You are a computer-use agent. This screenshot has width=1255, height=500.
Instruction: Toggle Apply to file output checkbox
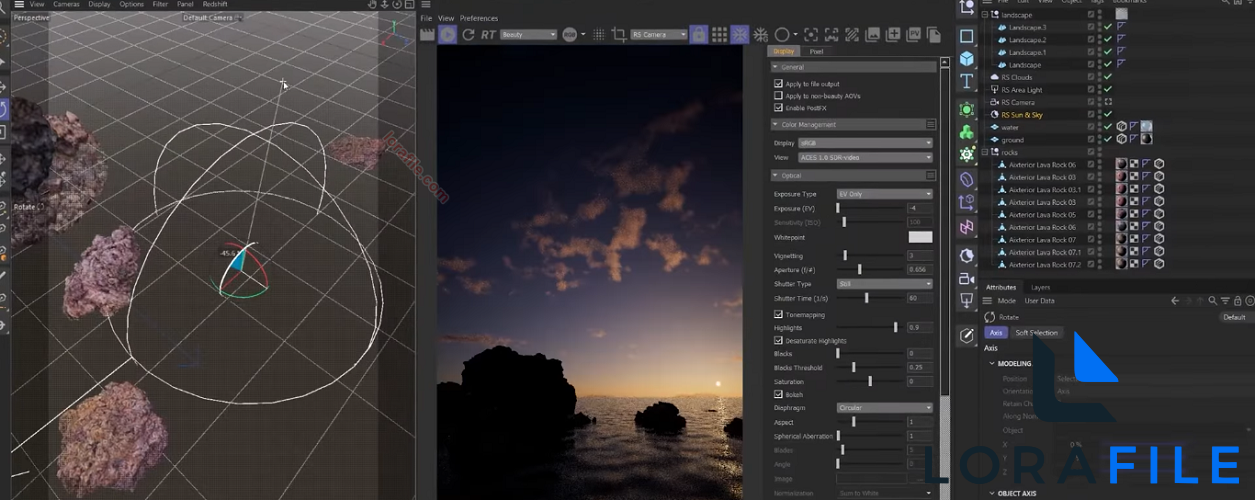[x=778, y=84]
